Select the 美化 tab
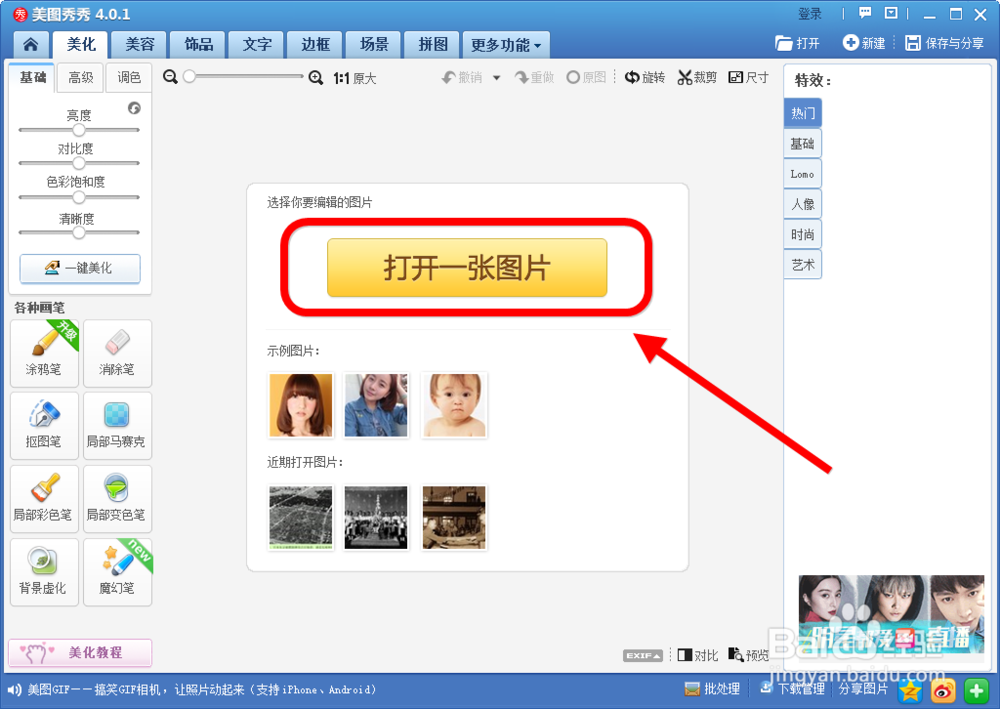1000x709 pixels. [81, 45]
